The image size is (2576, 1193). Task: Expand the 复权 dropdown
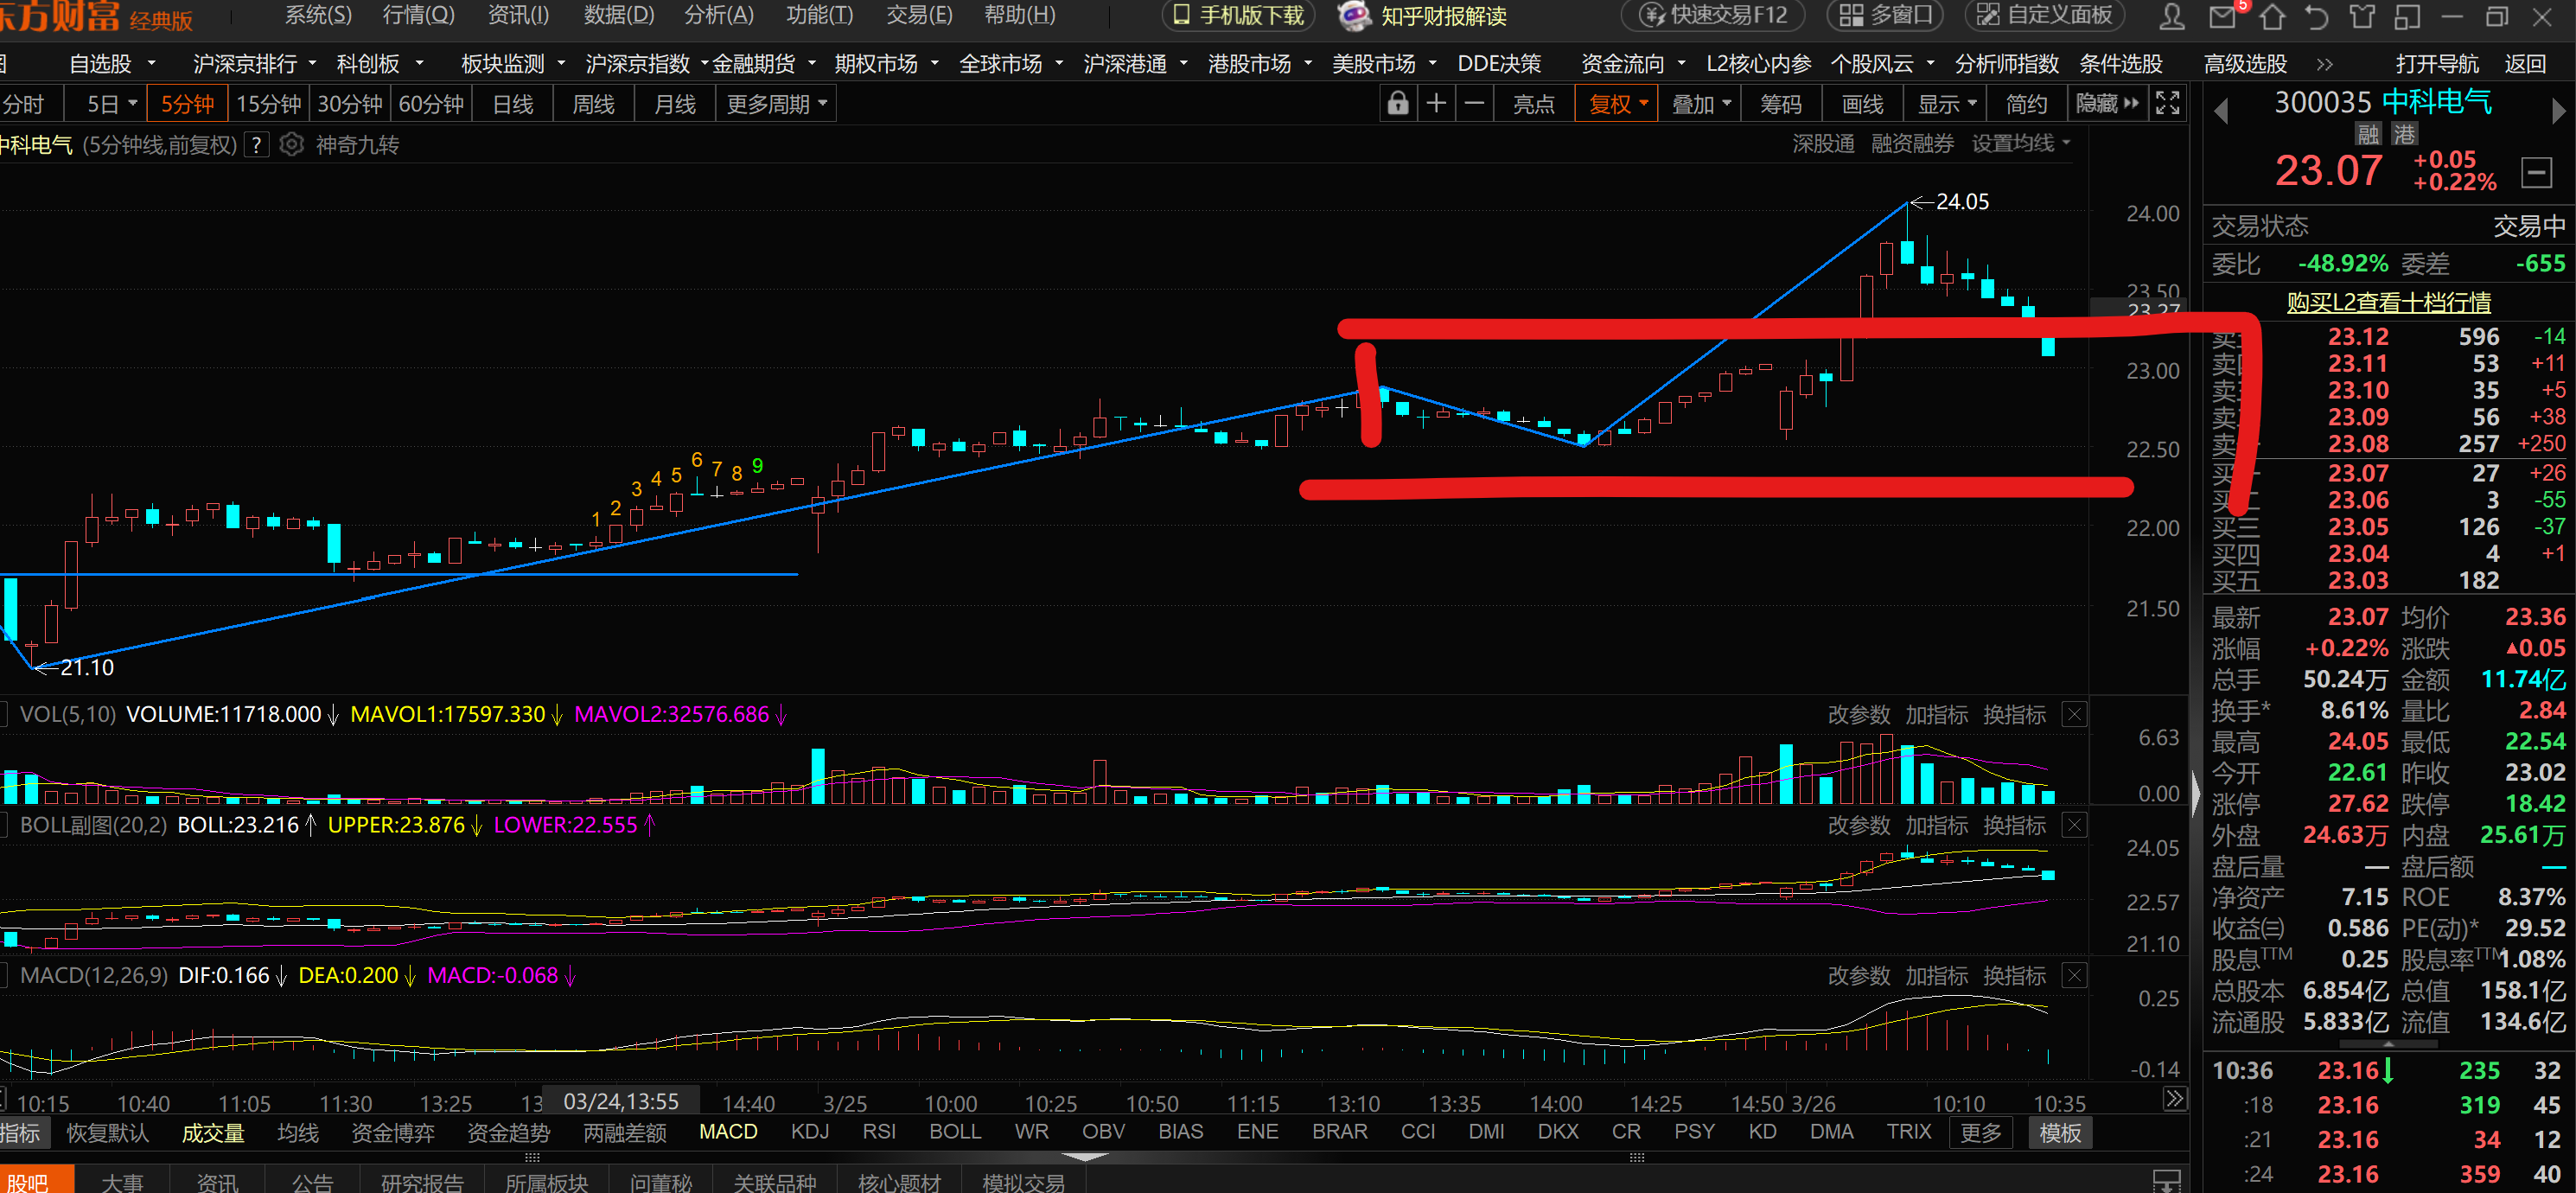[x=1617, y=104]
